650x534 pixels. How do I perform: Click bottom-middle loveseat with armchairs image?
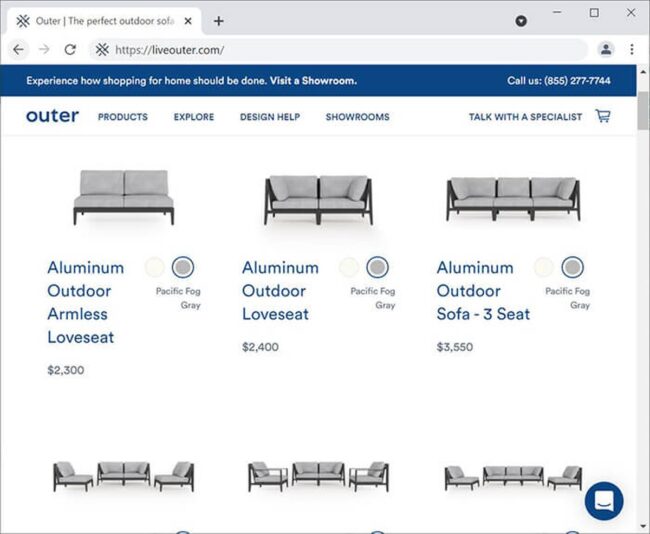coord(318,476)
